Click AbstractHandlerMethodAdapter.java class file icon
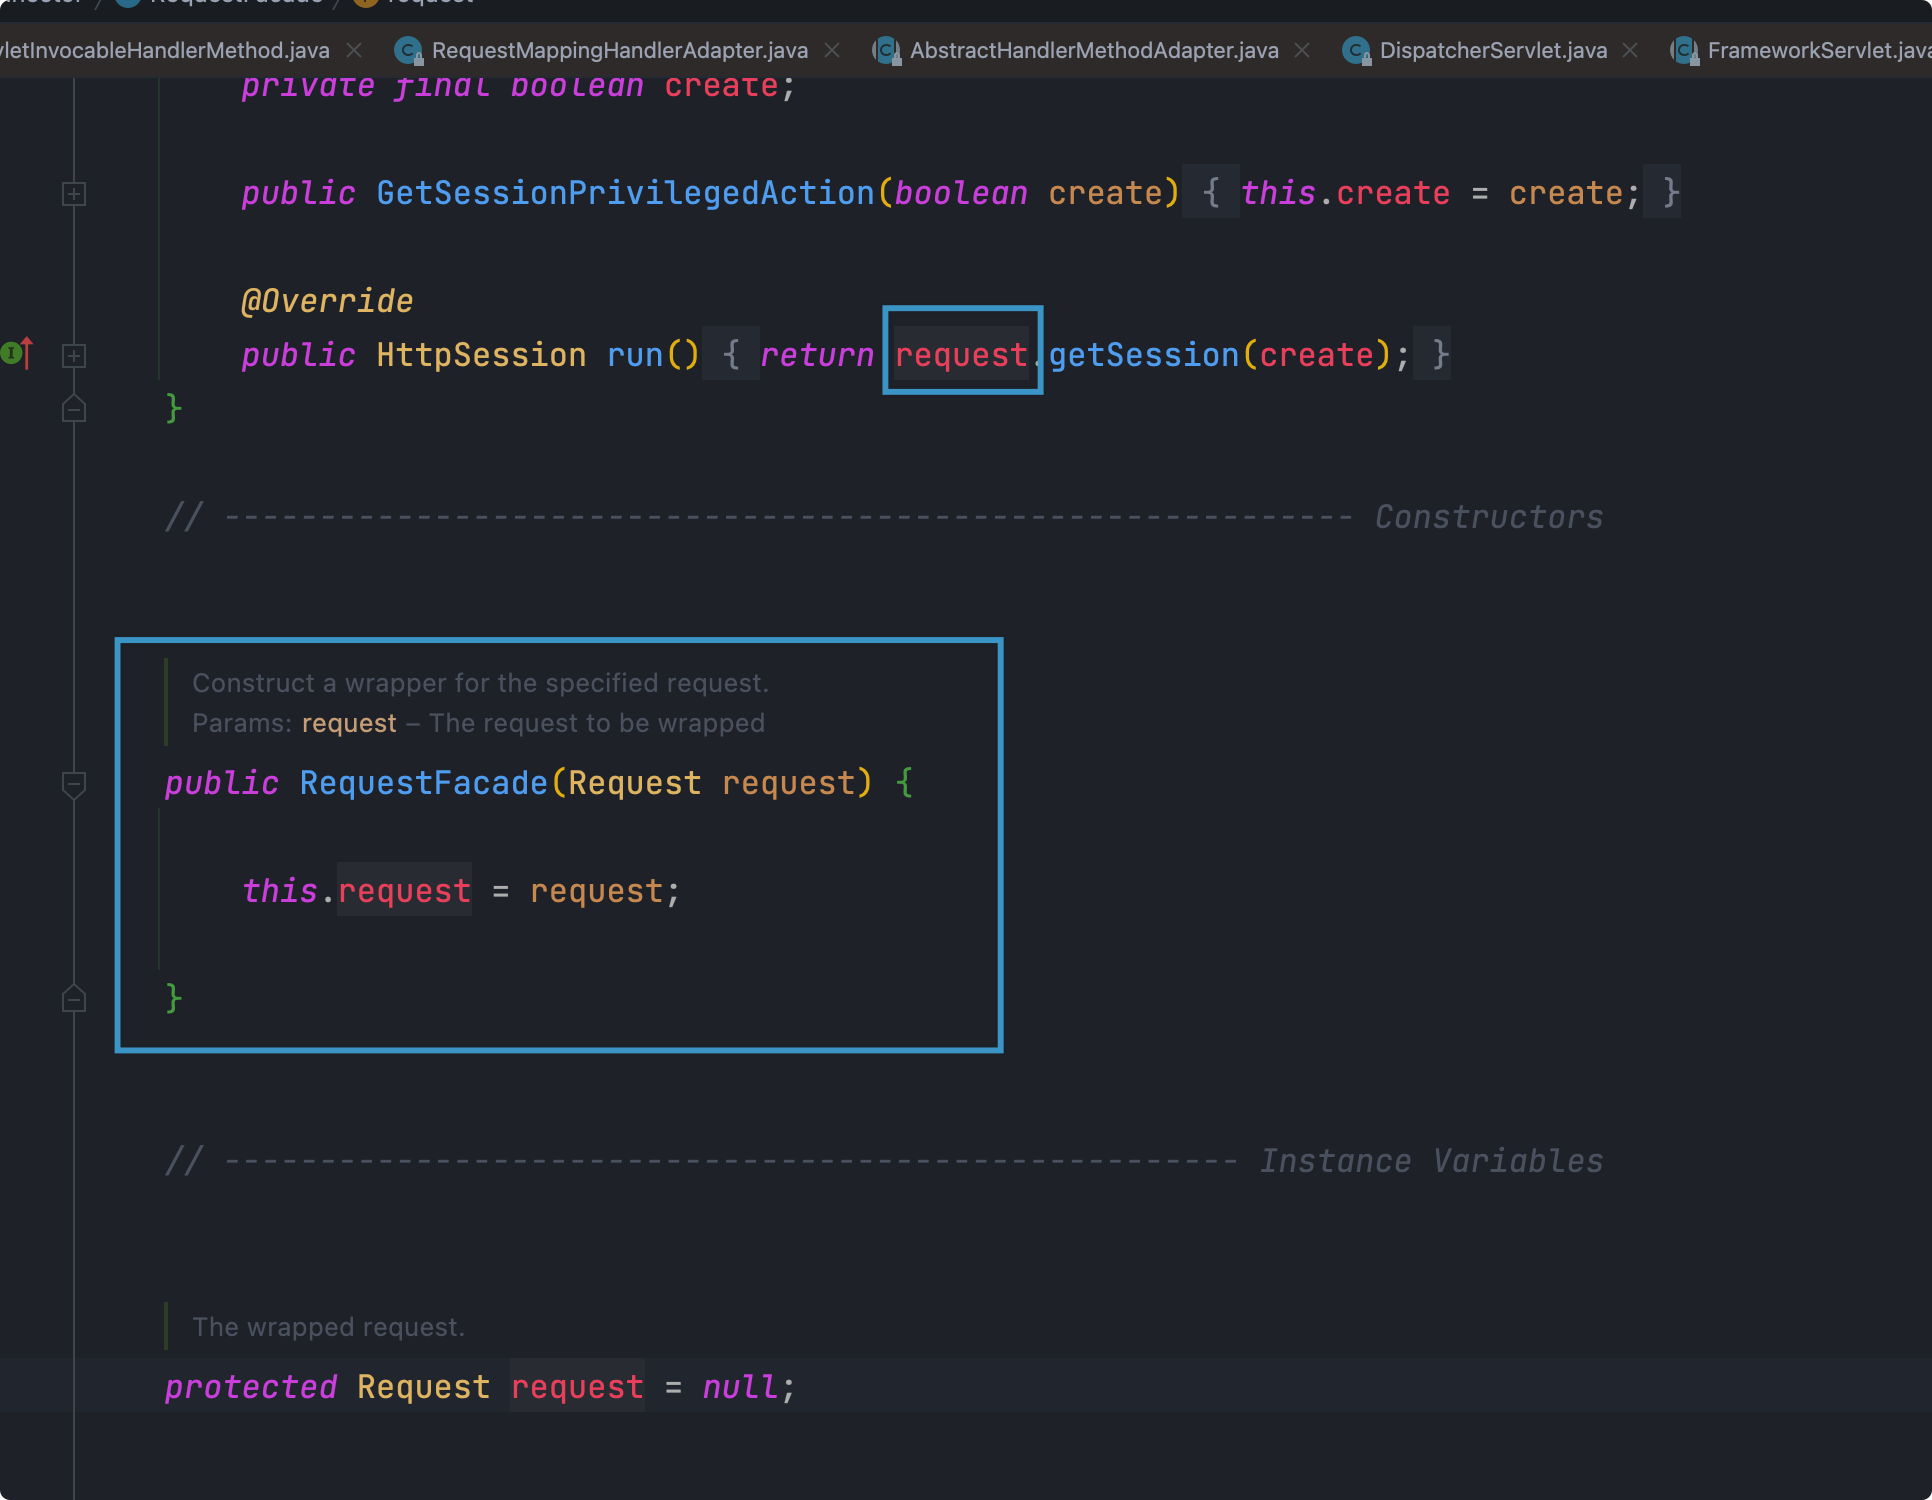1932x1500 pixels. tap(886, 50)
